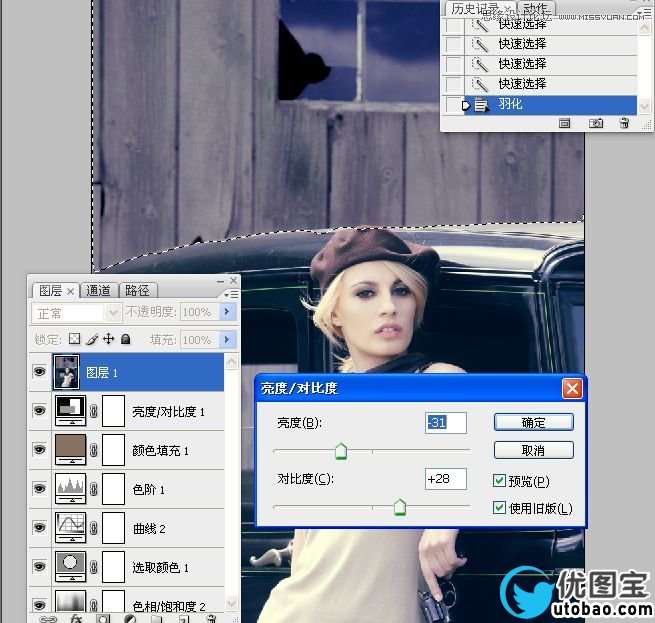Click mask link chain icon on 曲线 2
Screen dimensions: 655x623
94,528
